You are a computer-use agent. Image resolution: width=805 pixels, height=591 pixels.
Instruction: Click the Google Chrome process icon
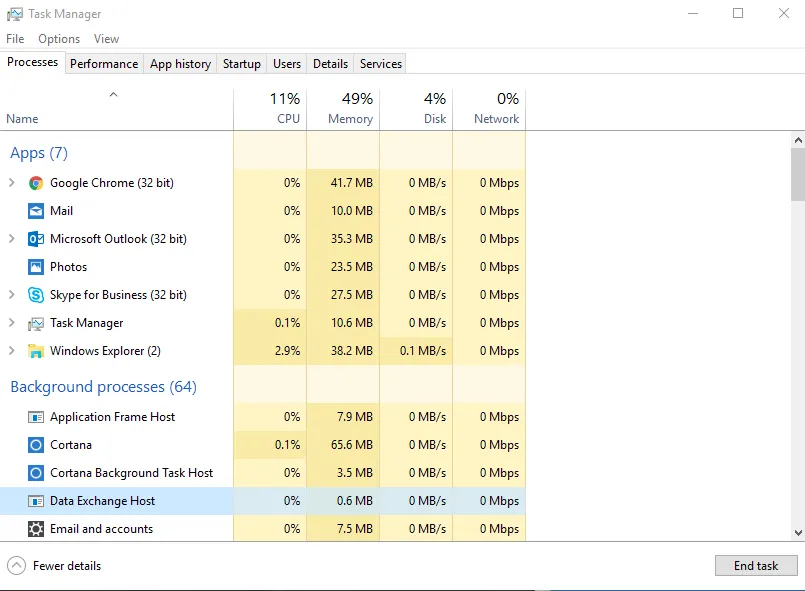36,183
